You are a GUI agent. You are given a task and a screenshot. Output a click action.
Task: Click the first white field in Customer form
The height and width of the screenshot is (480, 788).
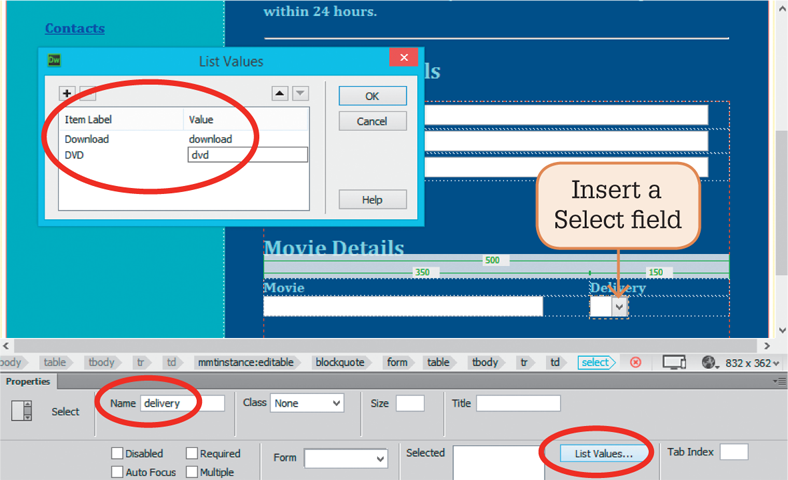pos(566,115)
